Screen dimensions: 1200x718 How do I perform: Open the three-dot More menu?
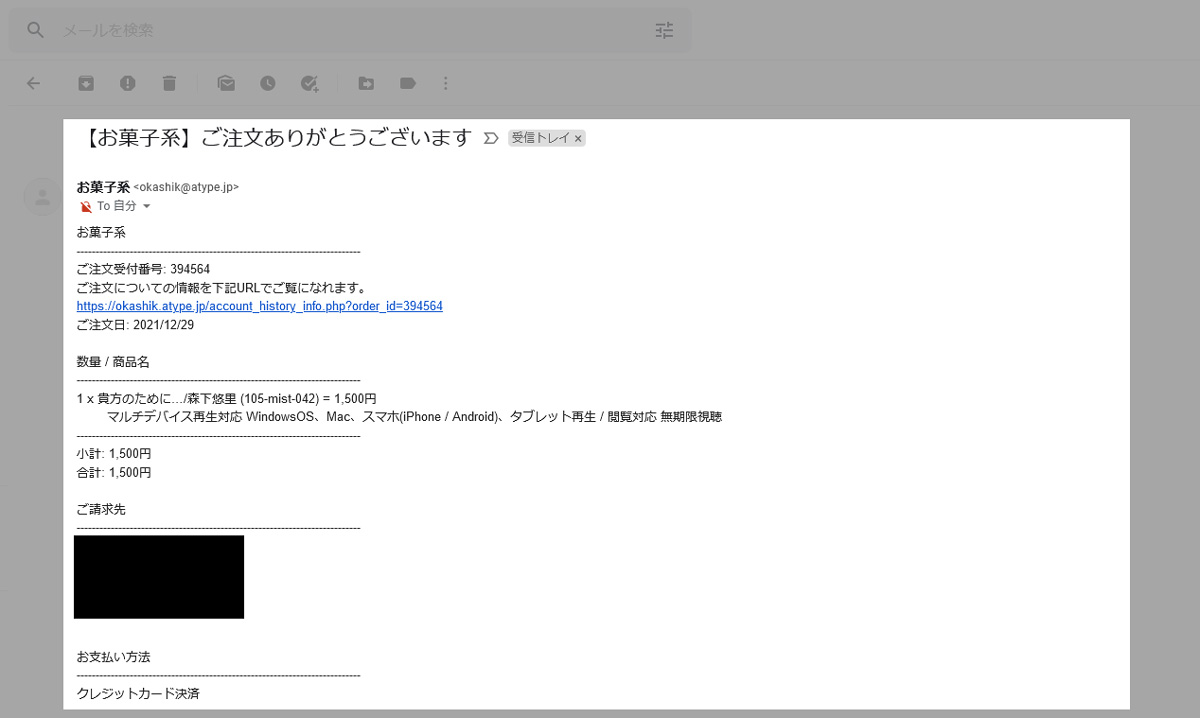tap(446, 84)
